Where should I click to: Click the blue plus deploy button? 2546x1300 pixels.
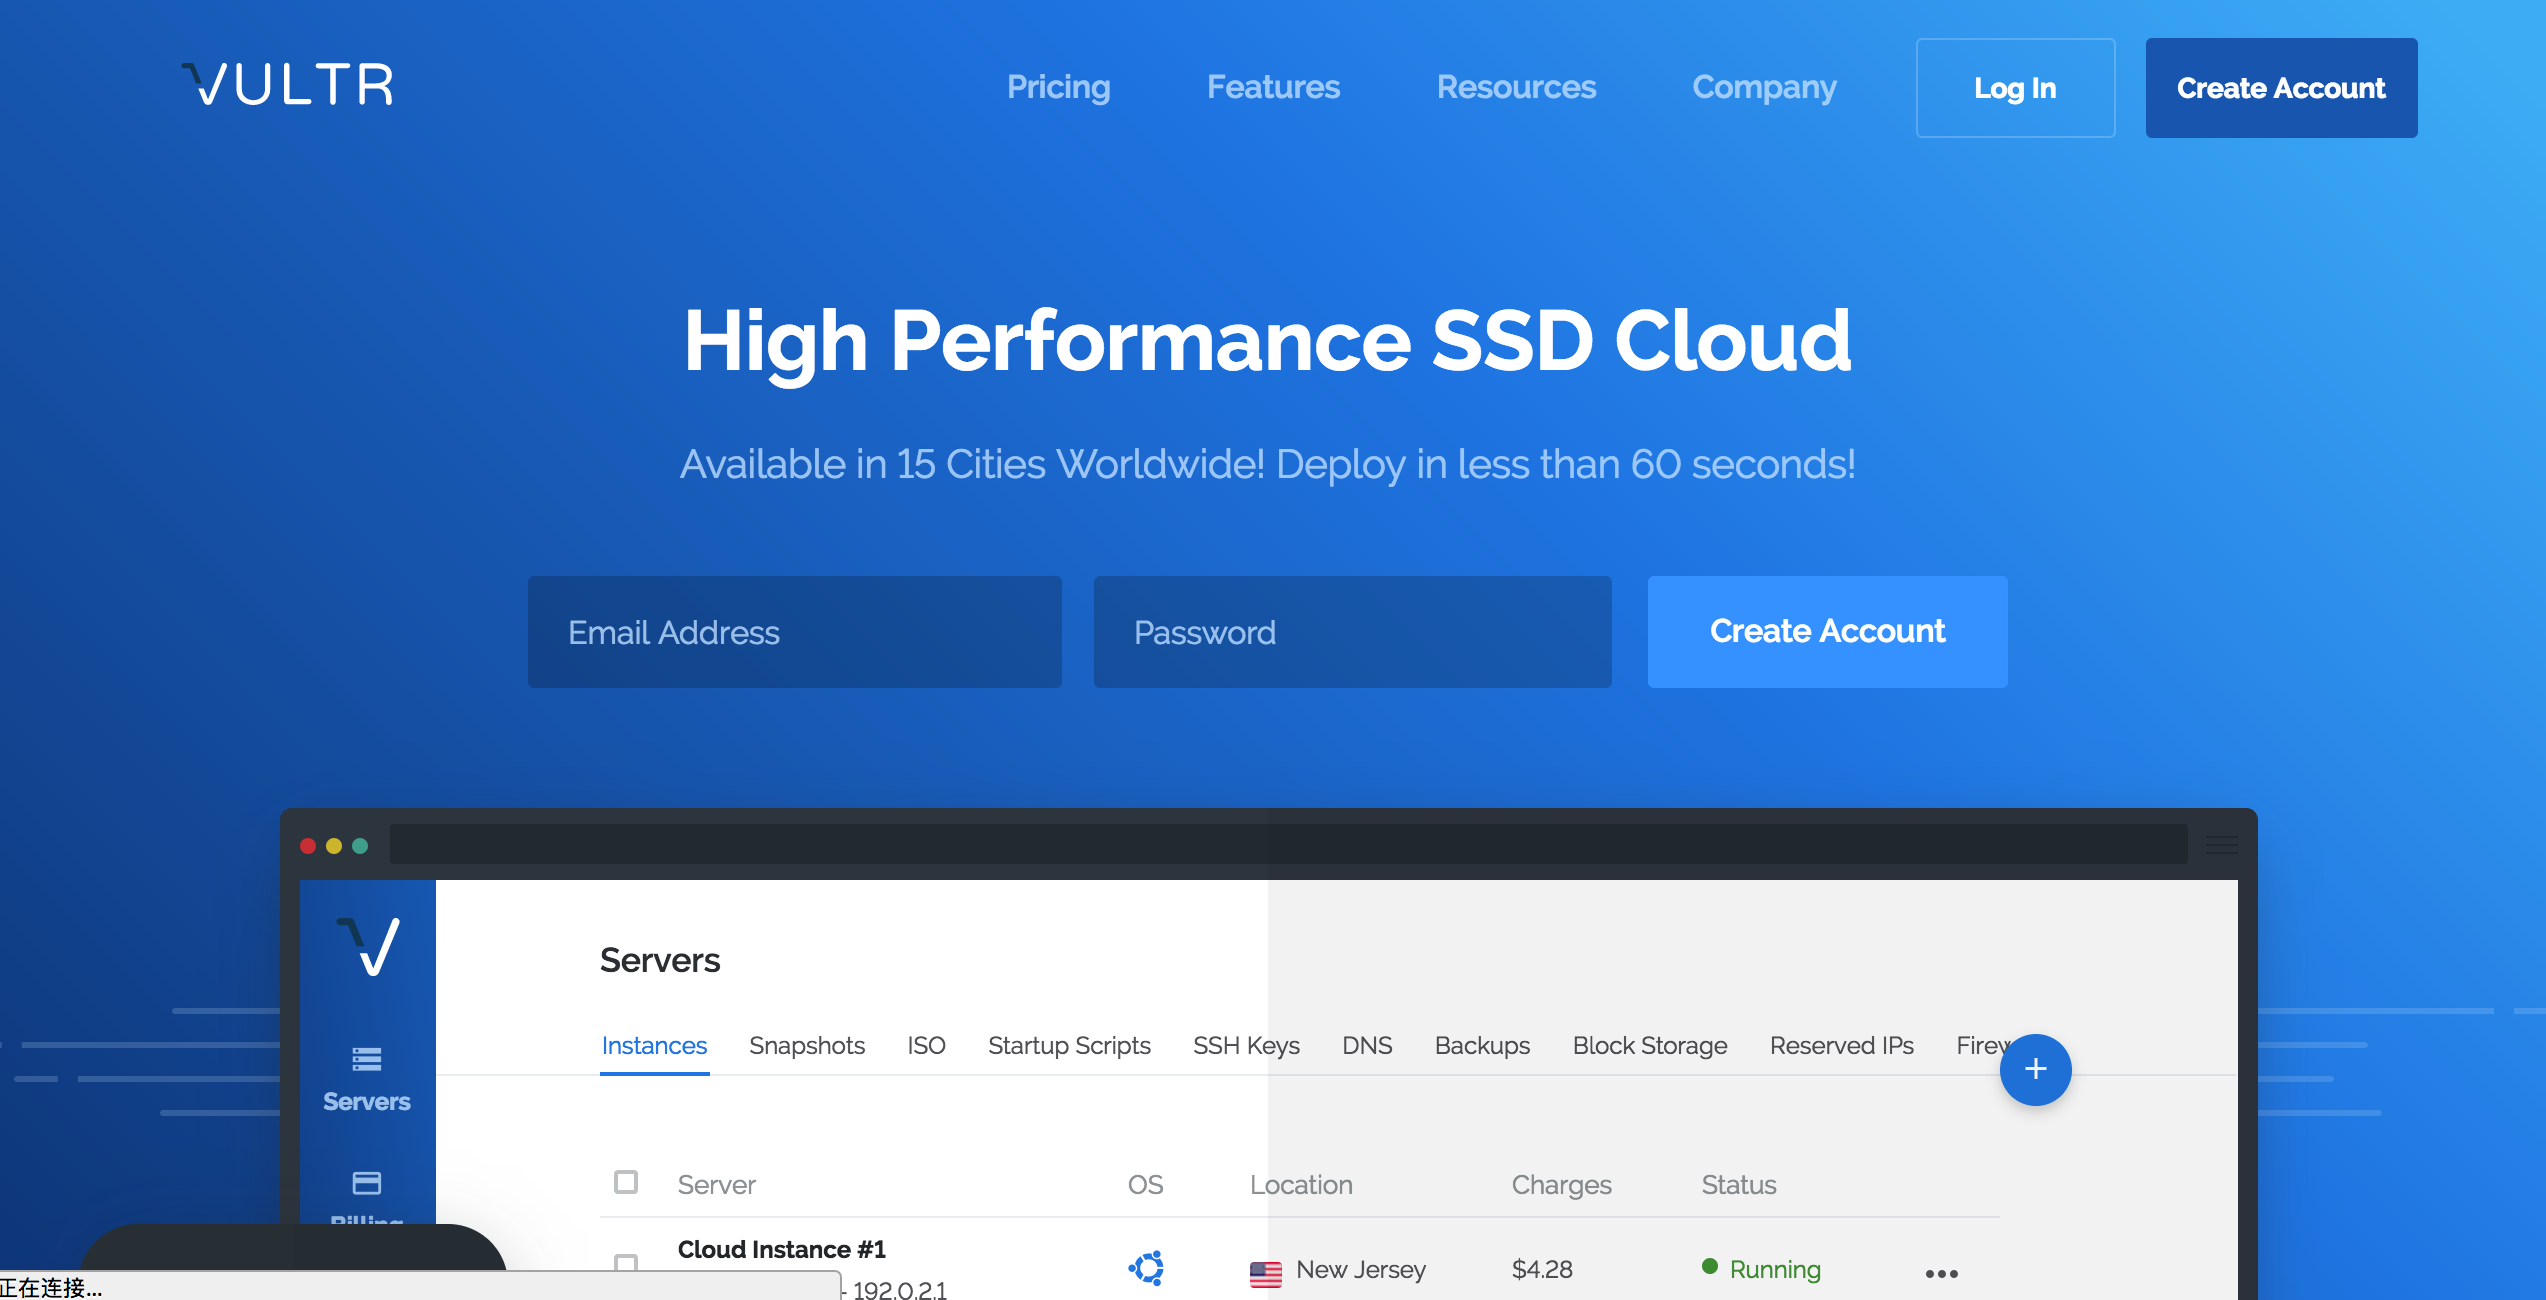[2035, 1069]
